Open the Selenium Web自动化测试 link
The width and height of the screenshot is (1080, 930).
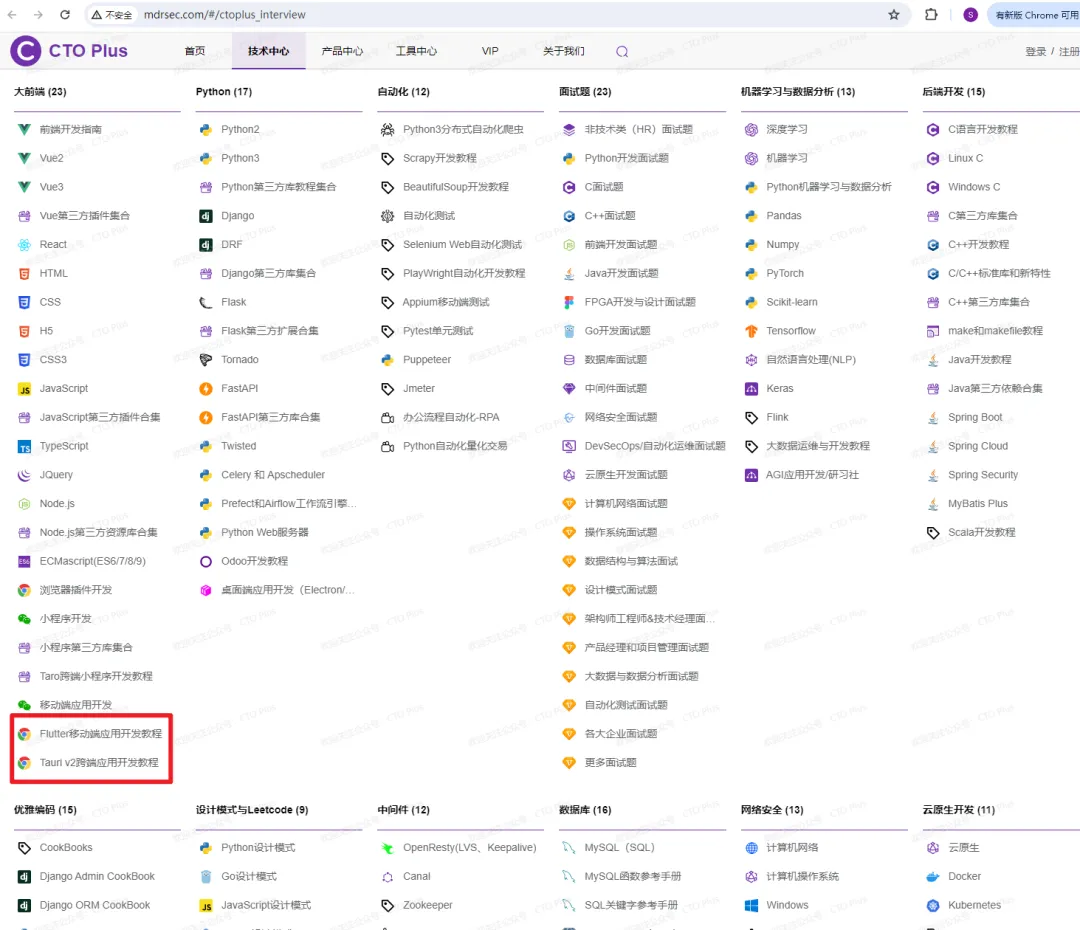pos(463,245)
